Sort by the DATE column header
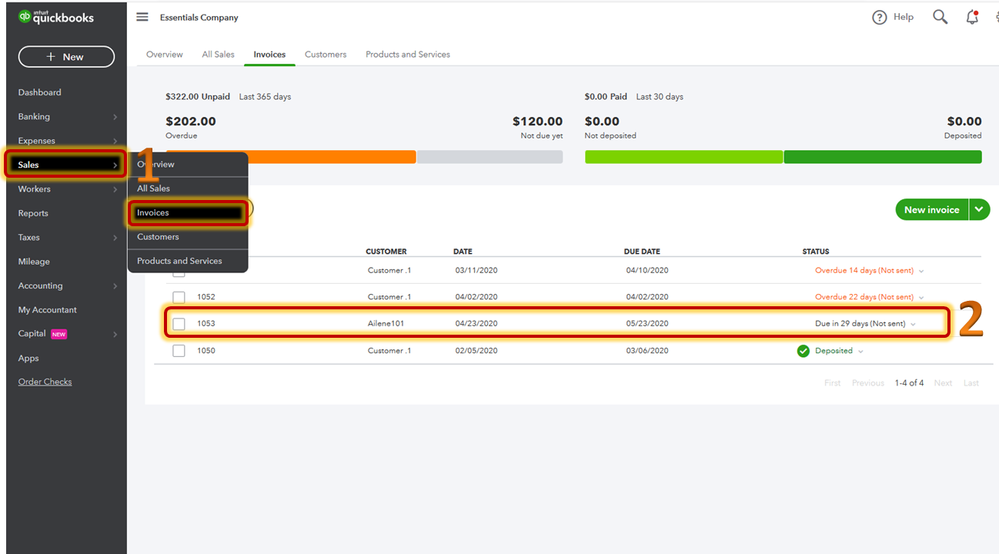Image resolution: width=999 pixels, height=554 pixels. [463, 252]
